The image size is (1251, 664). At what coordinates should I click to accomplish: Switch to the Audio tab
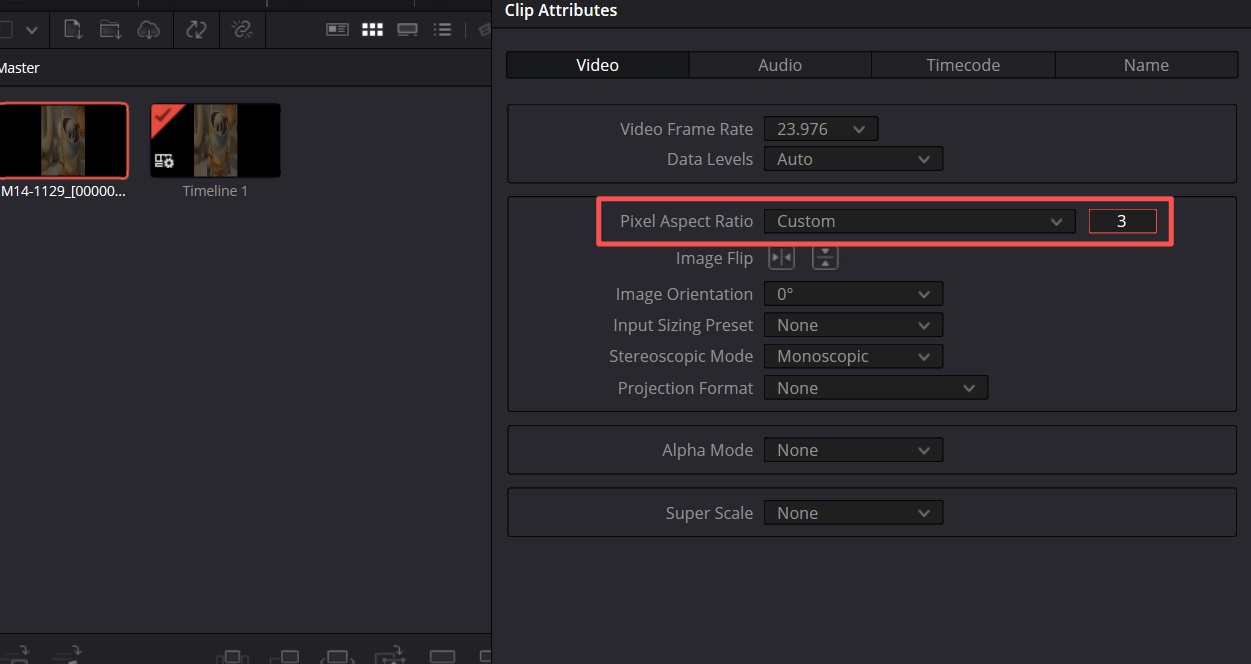780,65
